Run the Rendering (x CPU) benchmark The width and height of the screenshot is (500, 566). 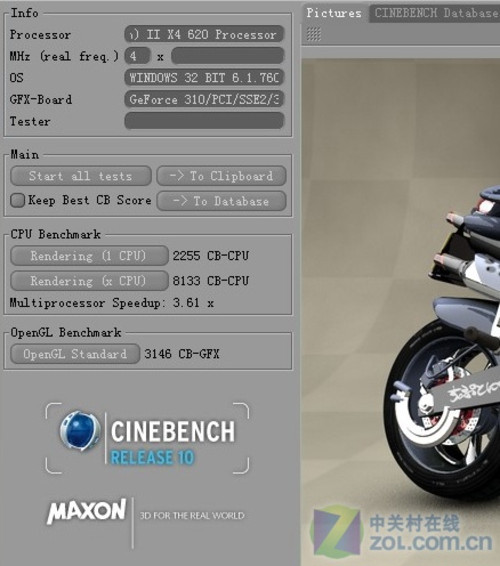tap(89, 281)
